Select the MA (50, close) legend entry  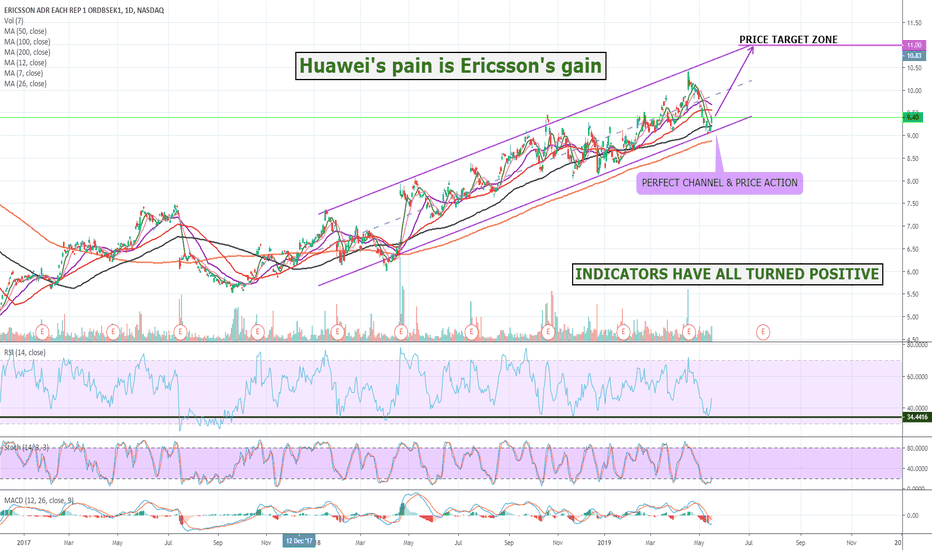pyautogui.click(x=25, y=32)
